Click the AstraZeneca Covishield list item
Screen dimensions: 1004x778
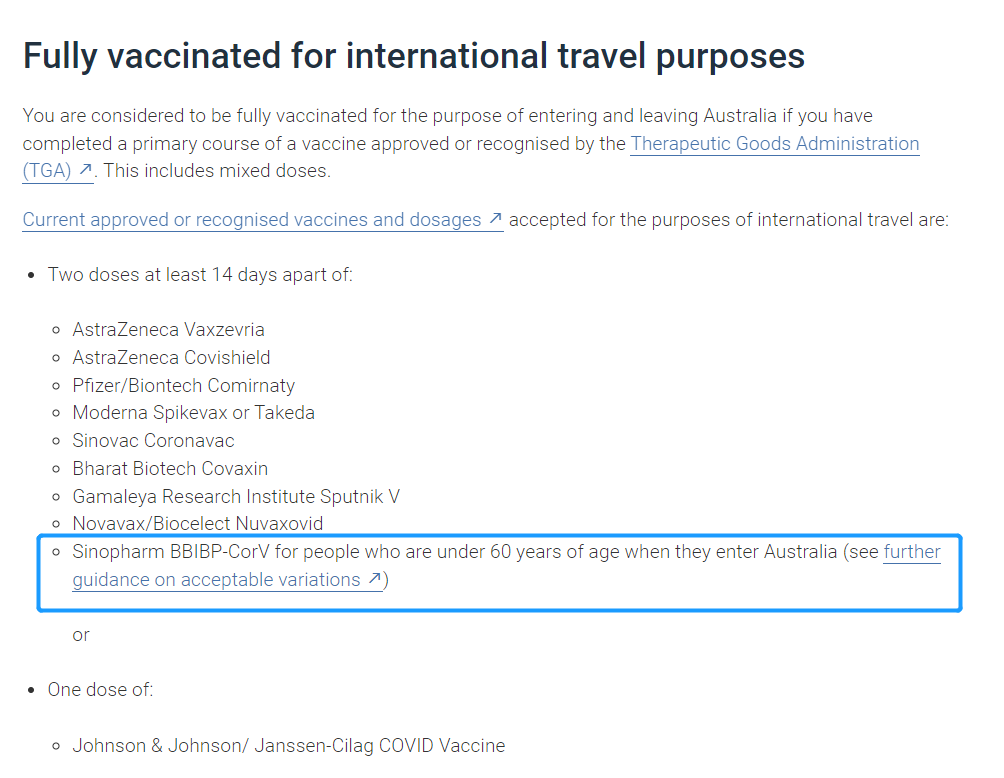click(x=172, y=357)
